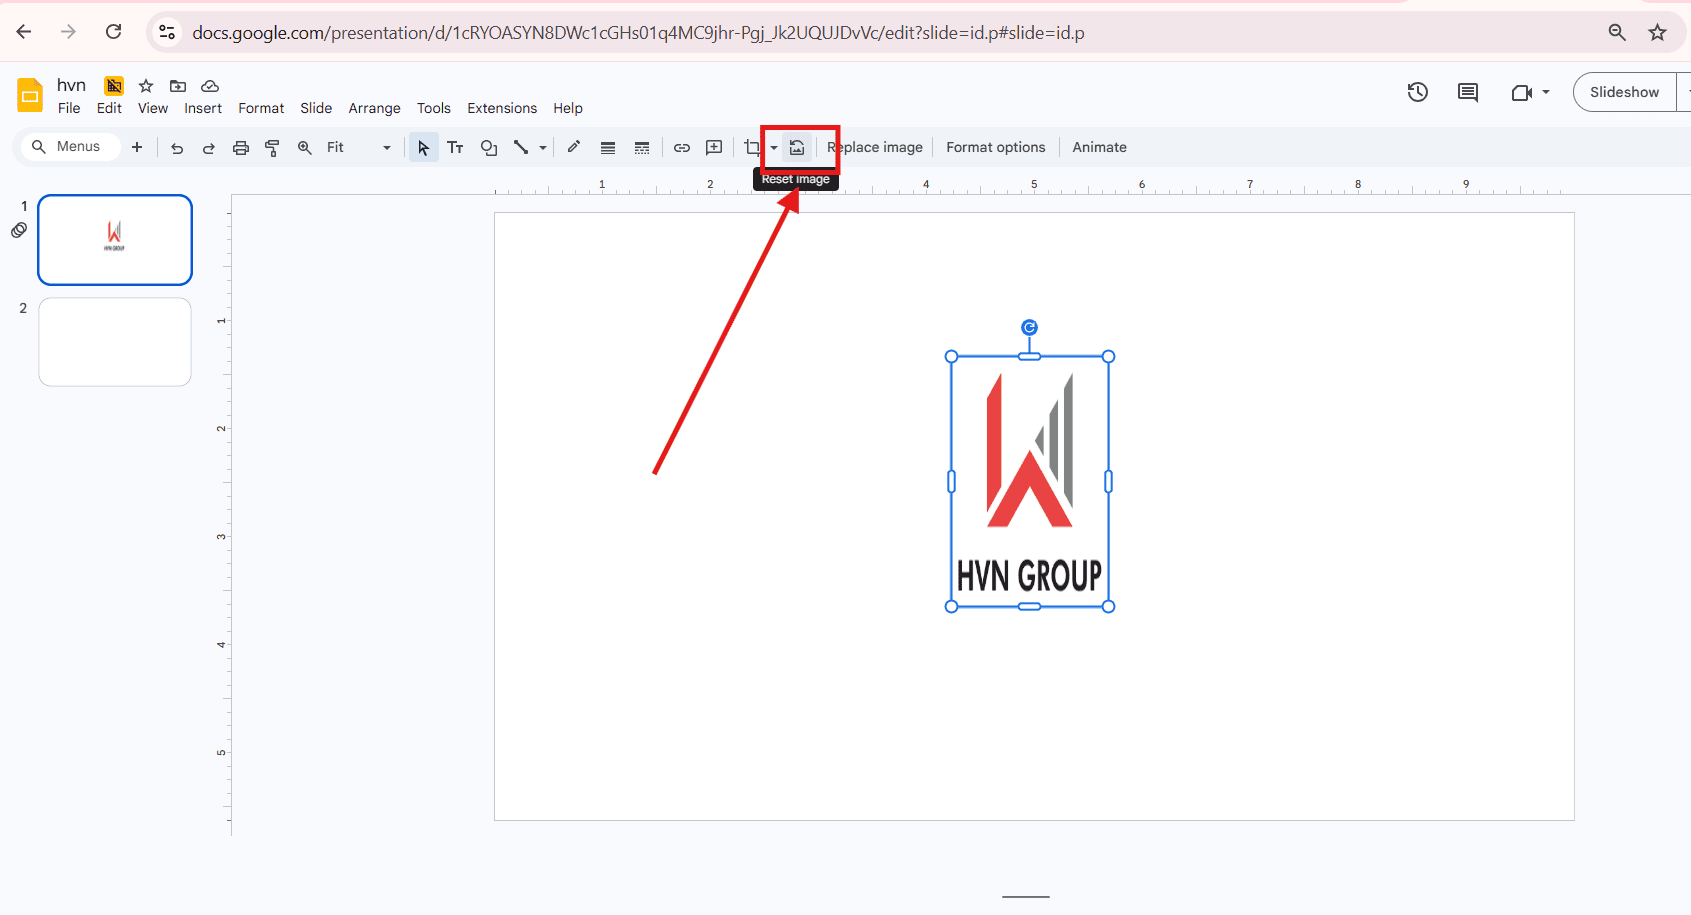Expand the line tool dropdown arrow
Image resolution: width=1691 pixels, height=915 pixels.
[543, 148]
